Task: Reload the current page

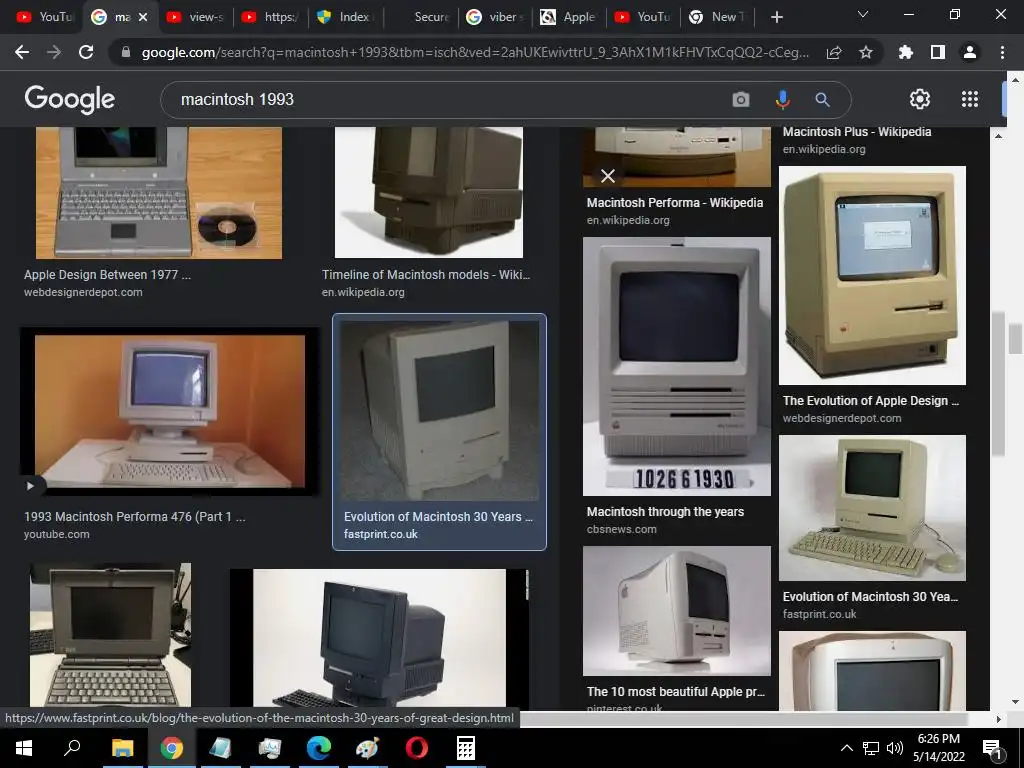Action: 86,52
